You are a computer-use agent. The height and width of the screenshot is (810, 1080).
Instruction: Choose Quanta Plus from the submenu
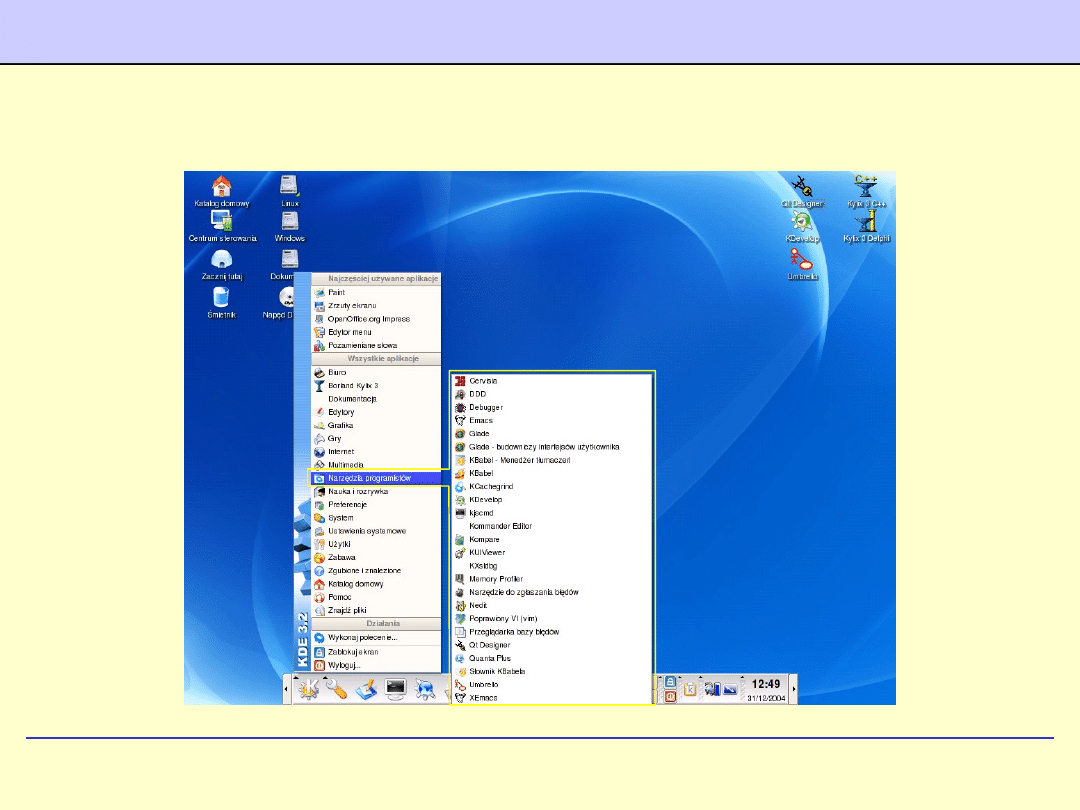490,658
